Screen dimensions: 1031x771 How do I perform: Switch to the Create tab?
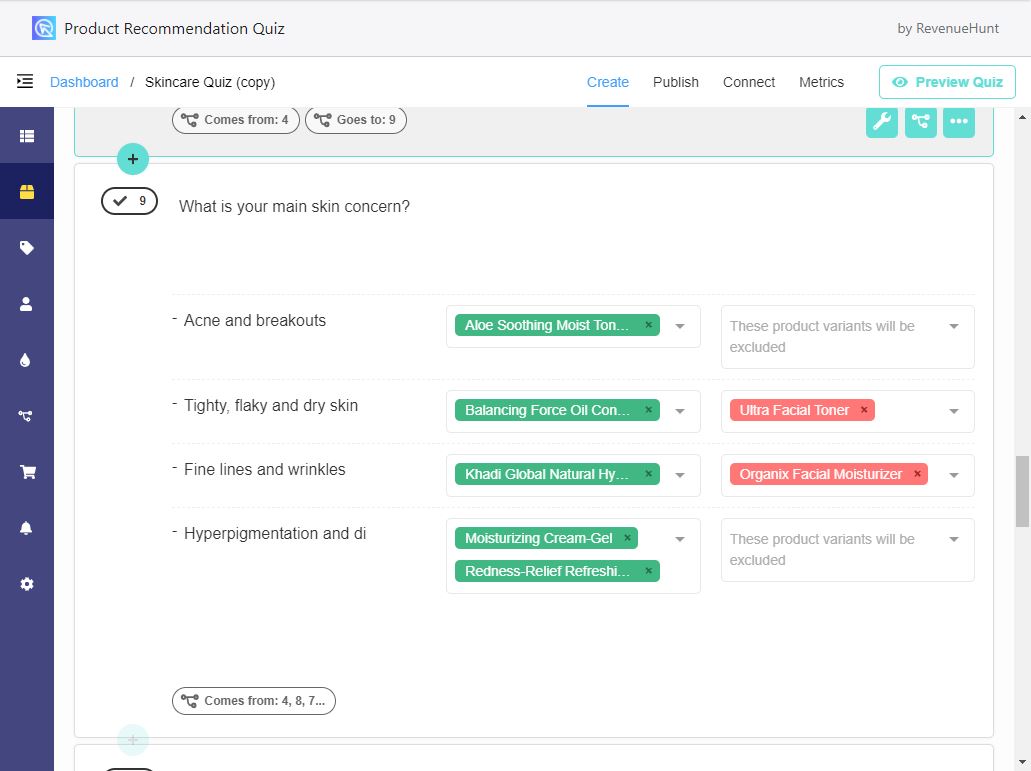pos(608,82)
